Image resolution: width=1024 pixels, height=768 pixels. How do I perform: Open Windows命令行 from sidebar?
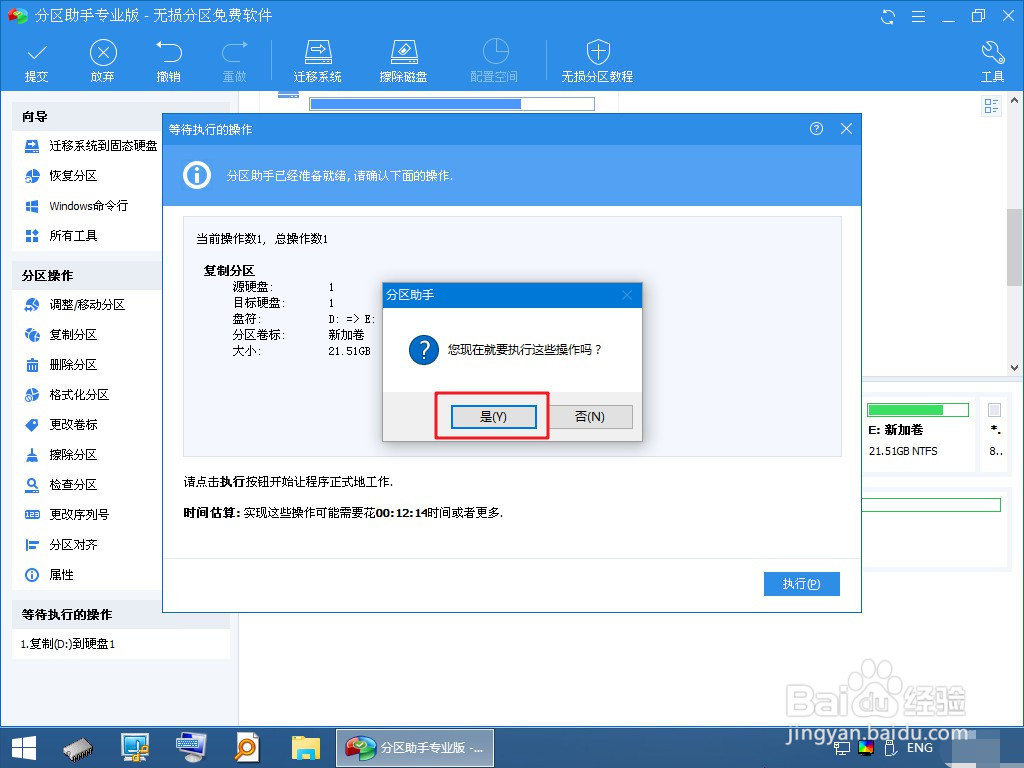[x=76, y=206]
